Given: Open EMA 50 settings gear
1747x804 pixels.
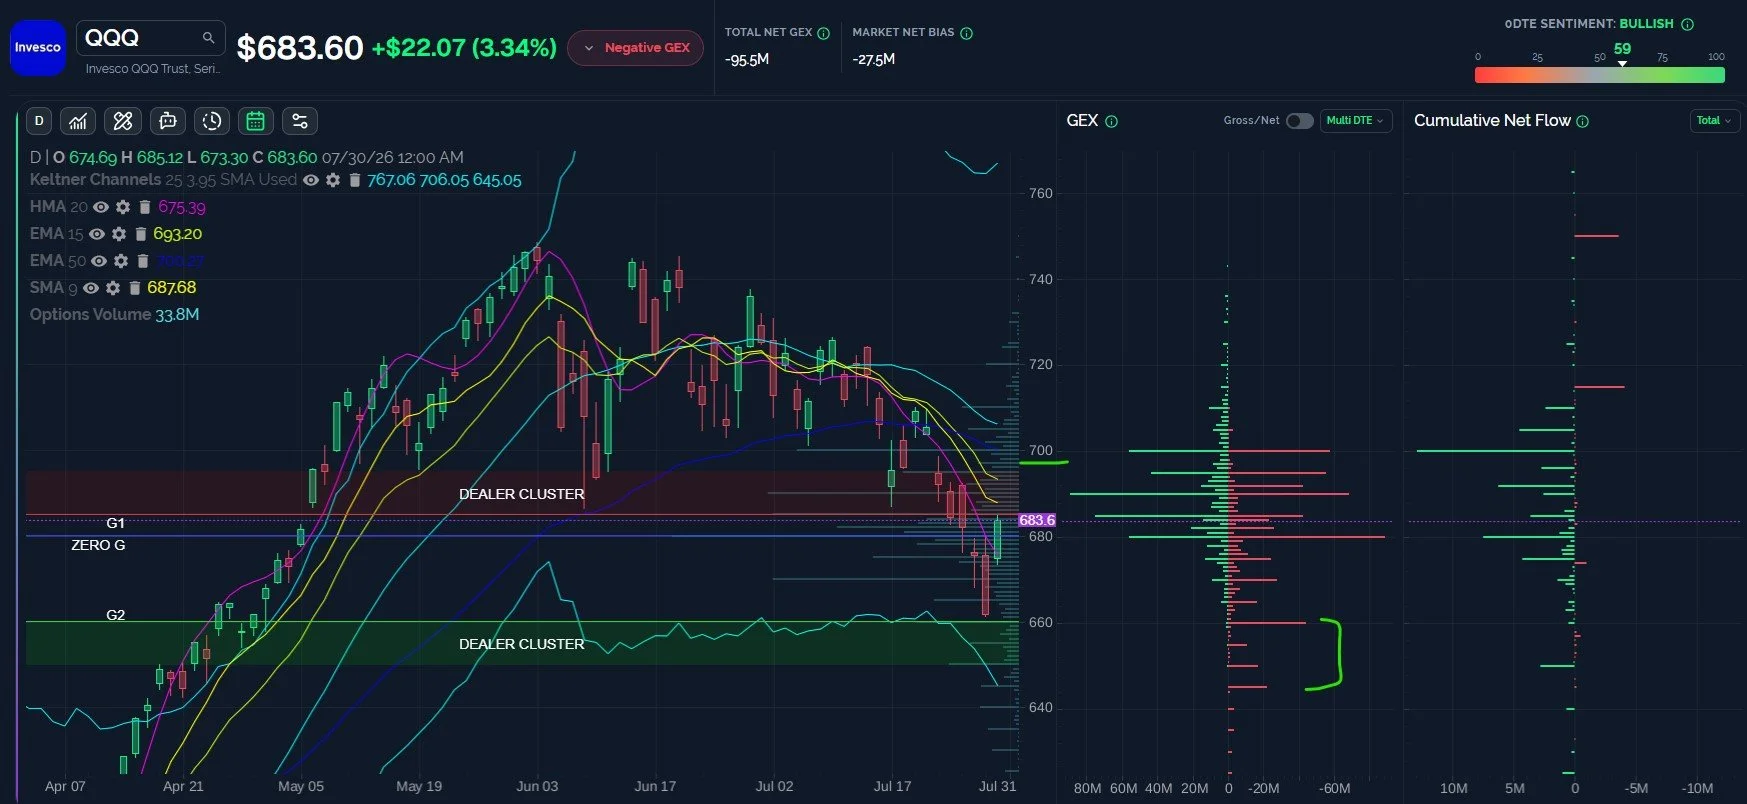Looking at the screenshot, I should (121, 261).
